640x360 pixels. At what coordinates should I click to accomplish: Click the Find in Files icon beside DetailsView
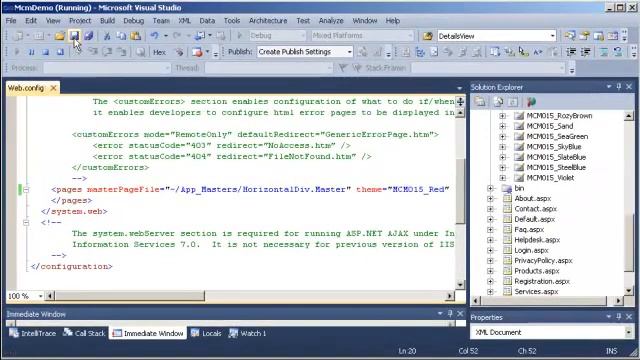point(427,36)
